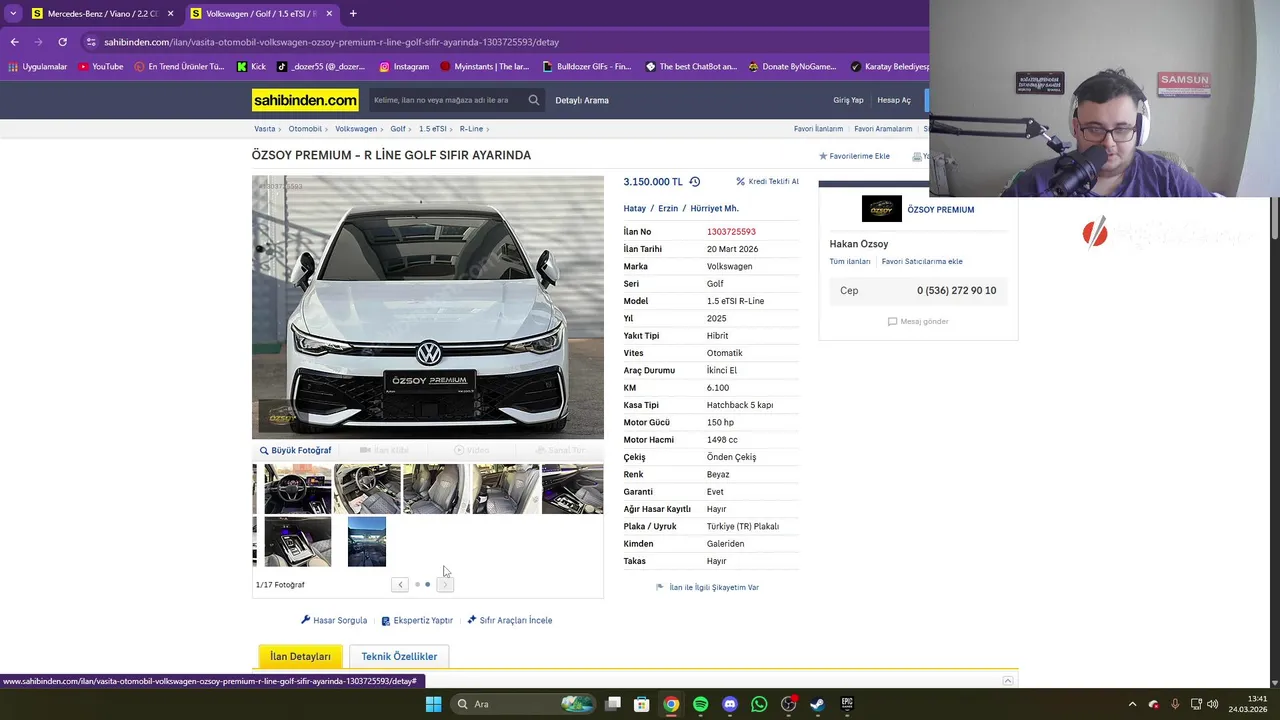The image size is (1280, 720).
Task: Select the İlan Detayları tab
Action: [x=300, y=656]
